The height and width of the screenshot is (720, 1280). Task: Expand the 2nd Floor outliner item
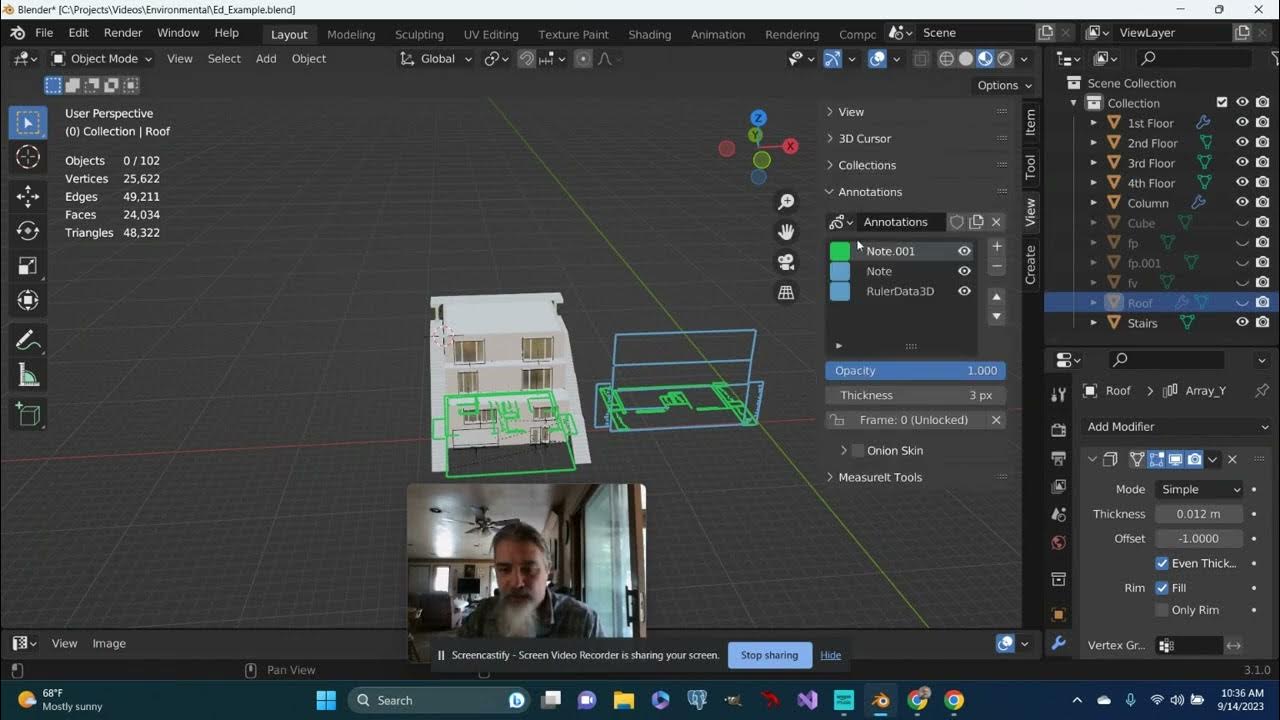point(1094,143)
